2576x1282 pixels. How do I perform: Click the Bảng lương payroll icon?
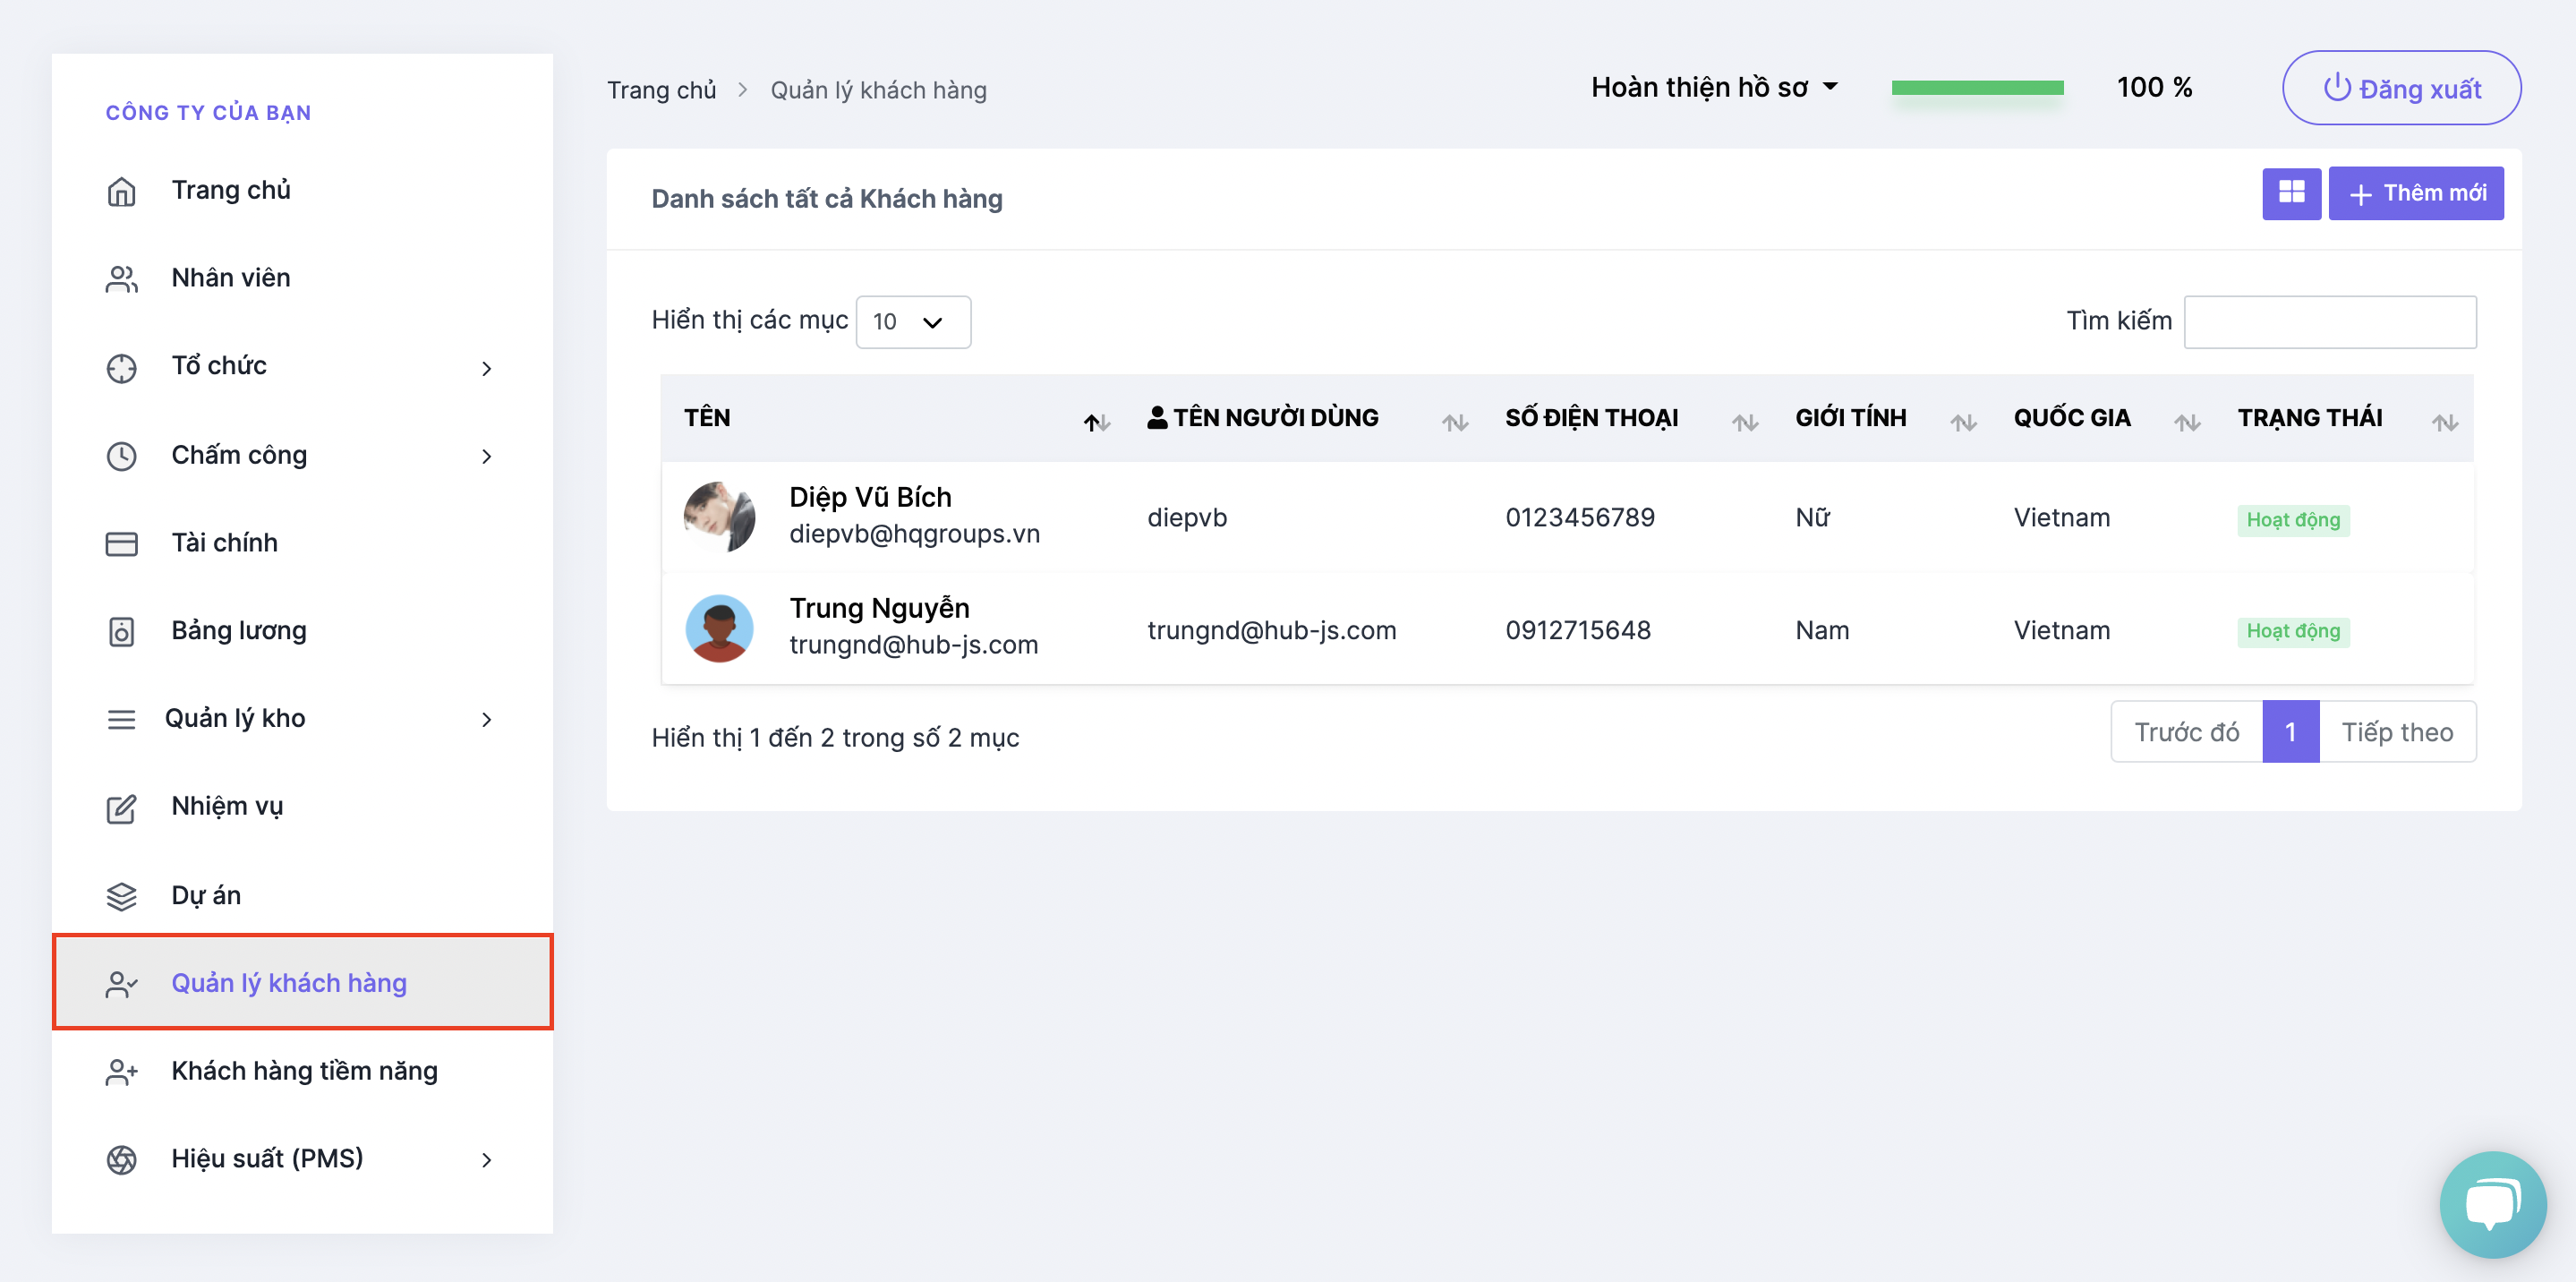(x=121, y=632)
